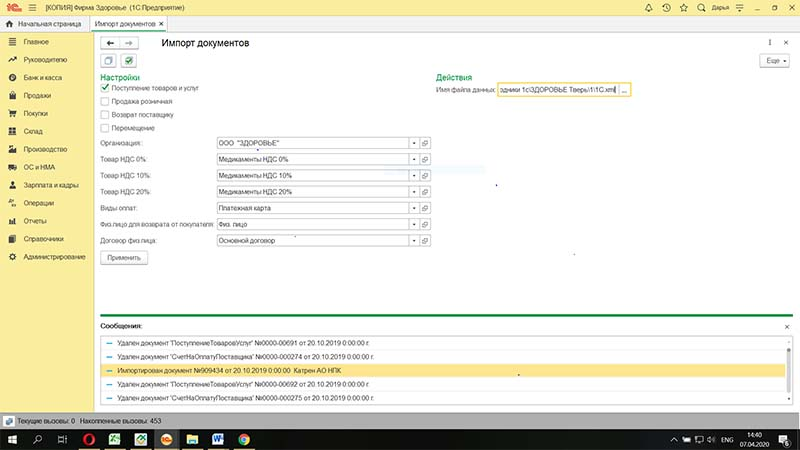Expand the Еще menu button
This screenshot has height=450, width=800.
tap(774, 61)
